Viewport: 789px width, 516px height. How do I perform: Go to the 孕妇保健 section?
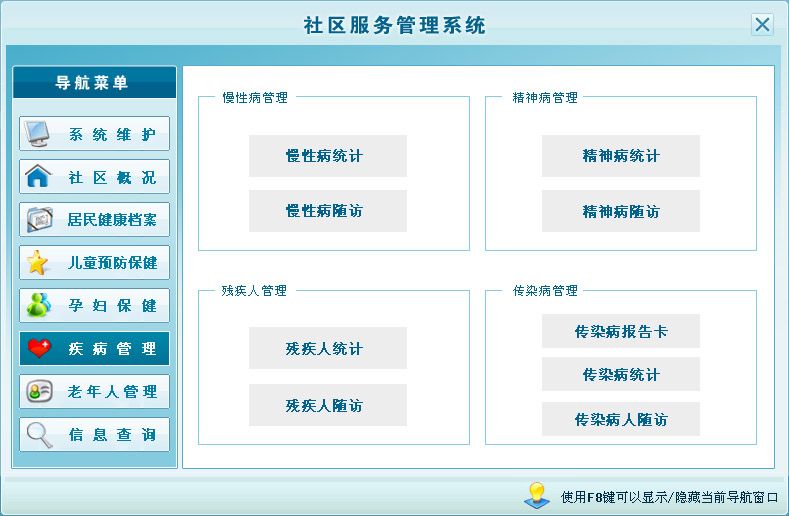point(95,305)
